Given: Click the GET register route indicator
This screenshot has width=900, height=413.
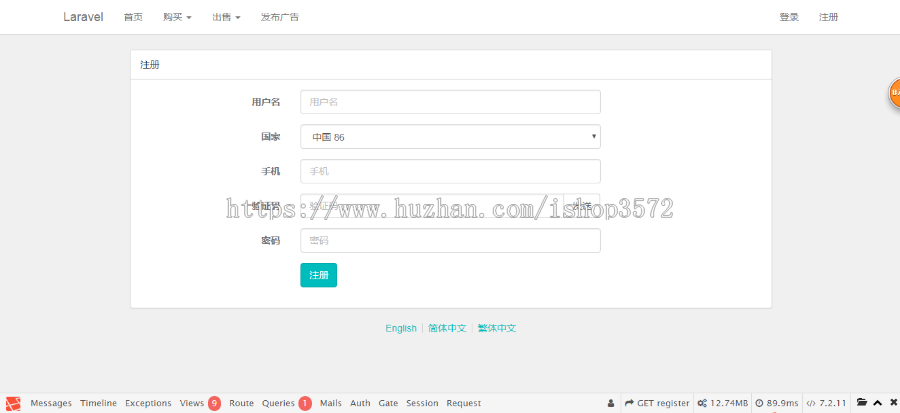Looking at the screenshot, I should (x=657, y=403).
